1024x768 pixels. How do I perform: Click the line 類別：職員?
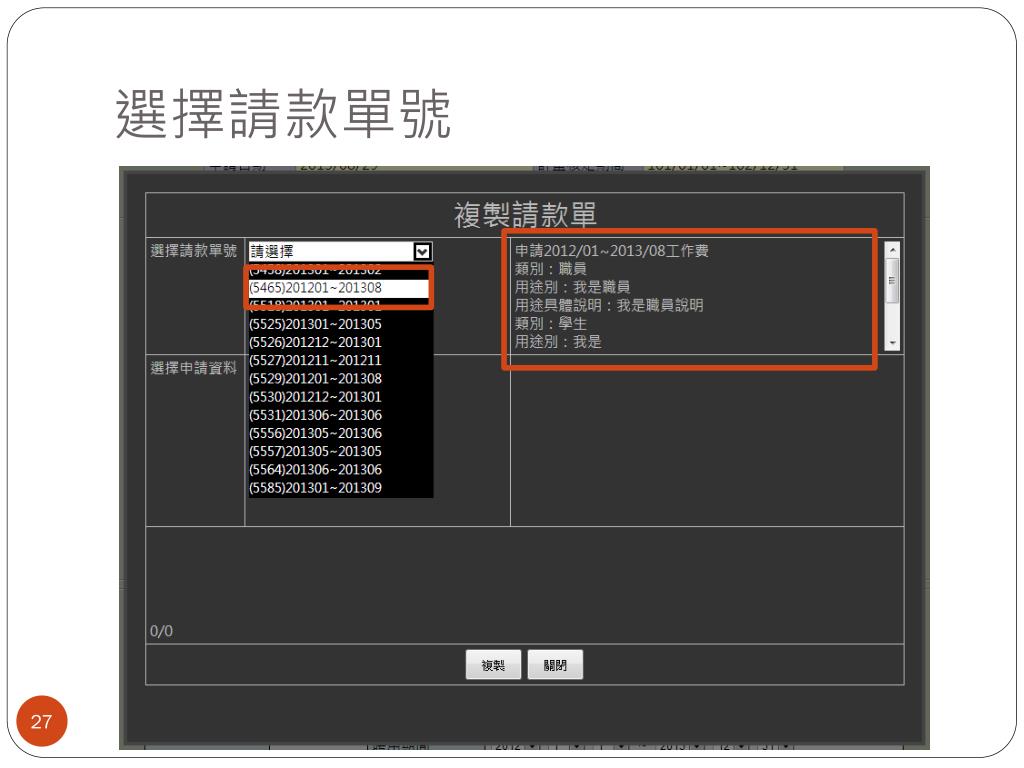[x=551, y=269]
